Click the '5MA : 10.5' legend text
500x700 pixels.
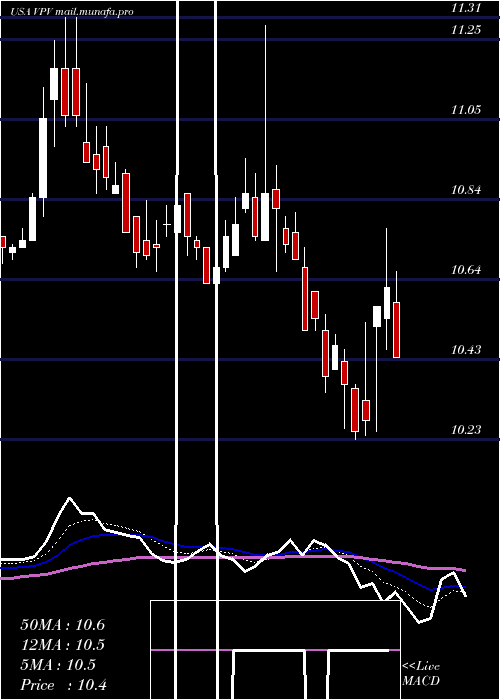(58, 665)
